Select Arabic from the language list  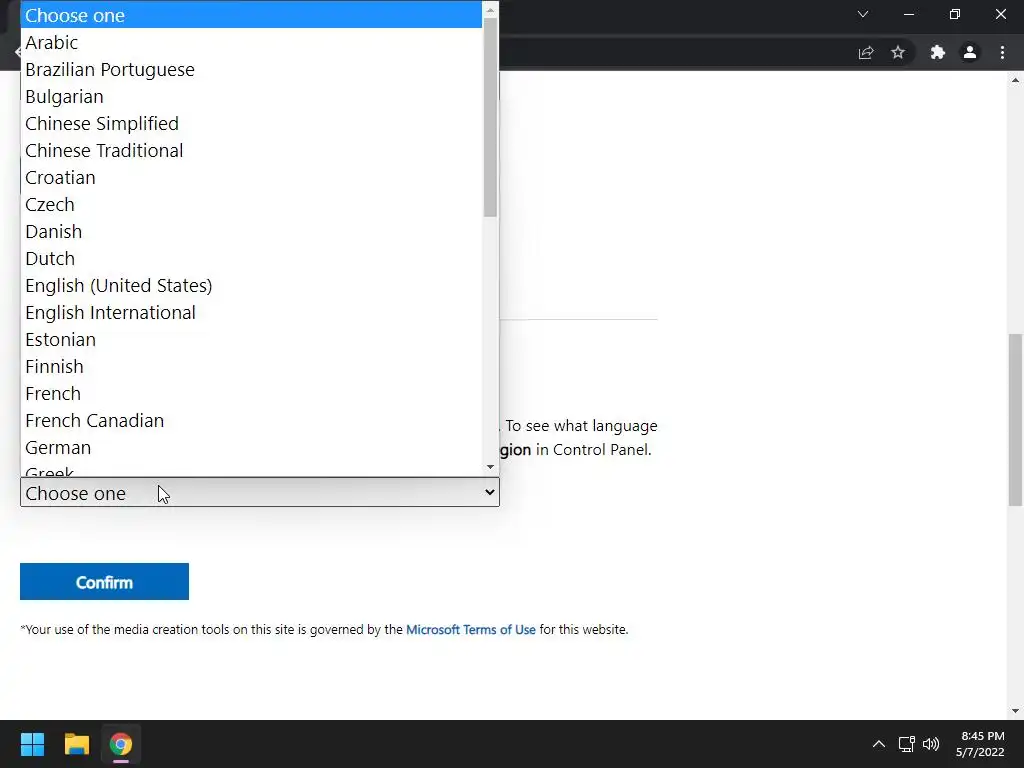251,42
